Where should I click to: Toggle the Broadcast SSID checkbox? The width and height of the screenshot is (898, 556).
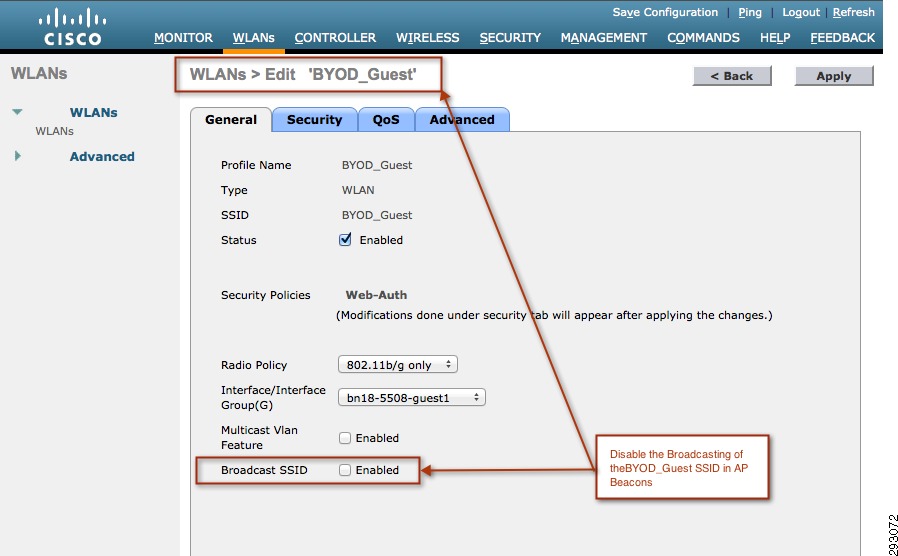pyautogui.click(x=345, y=470)
